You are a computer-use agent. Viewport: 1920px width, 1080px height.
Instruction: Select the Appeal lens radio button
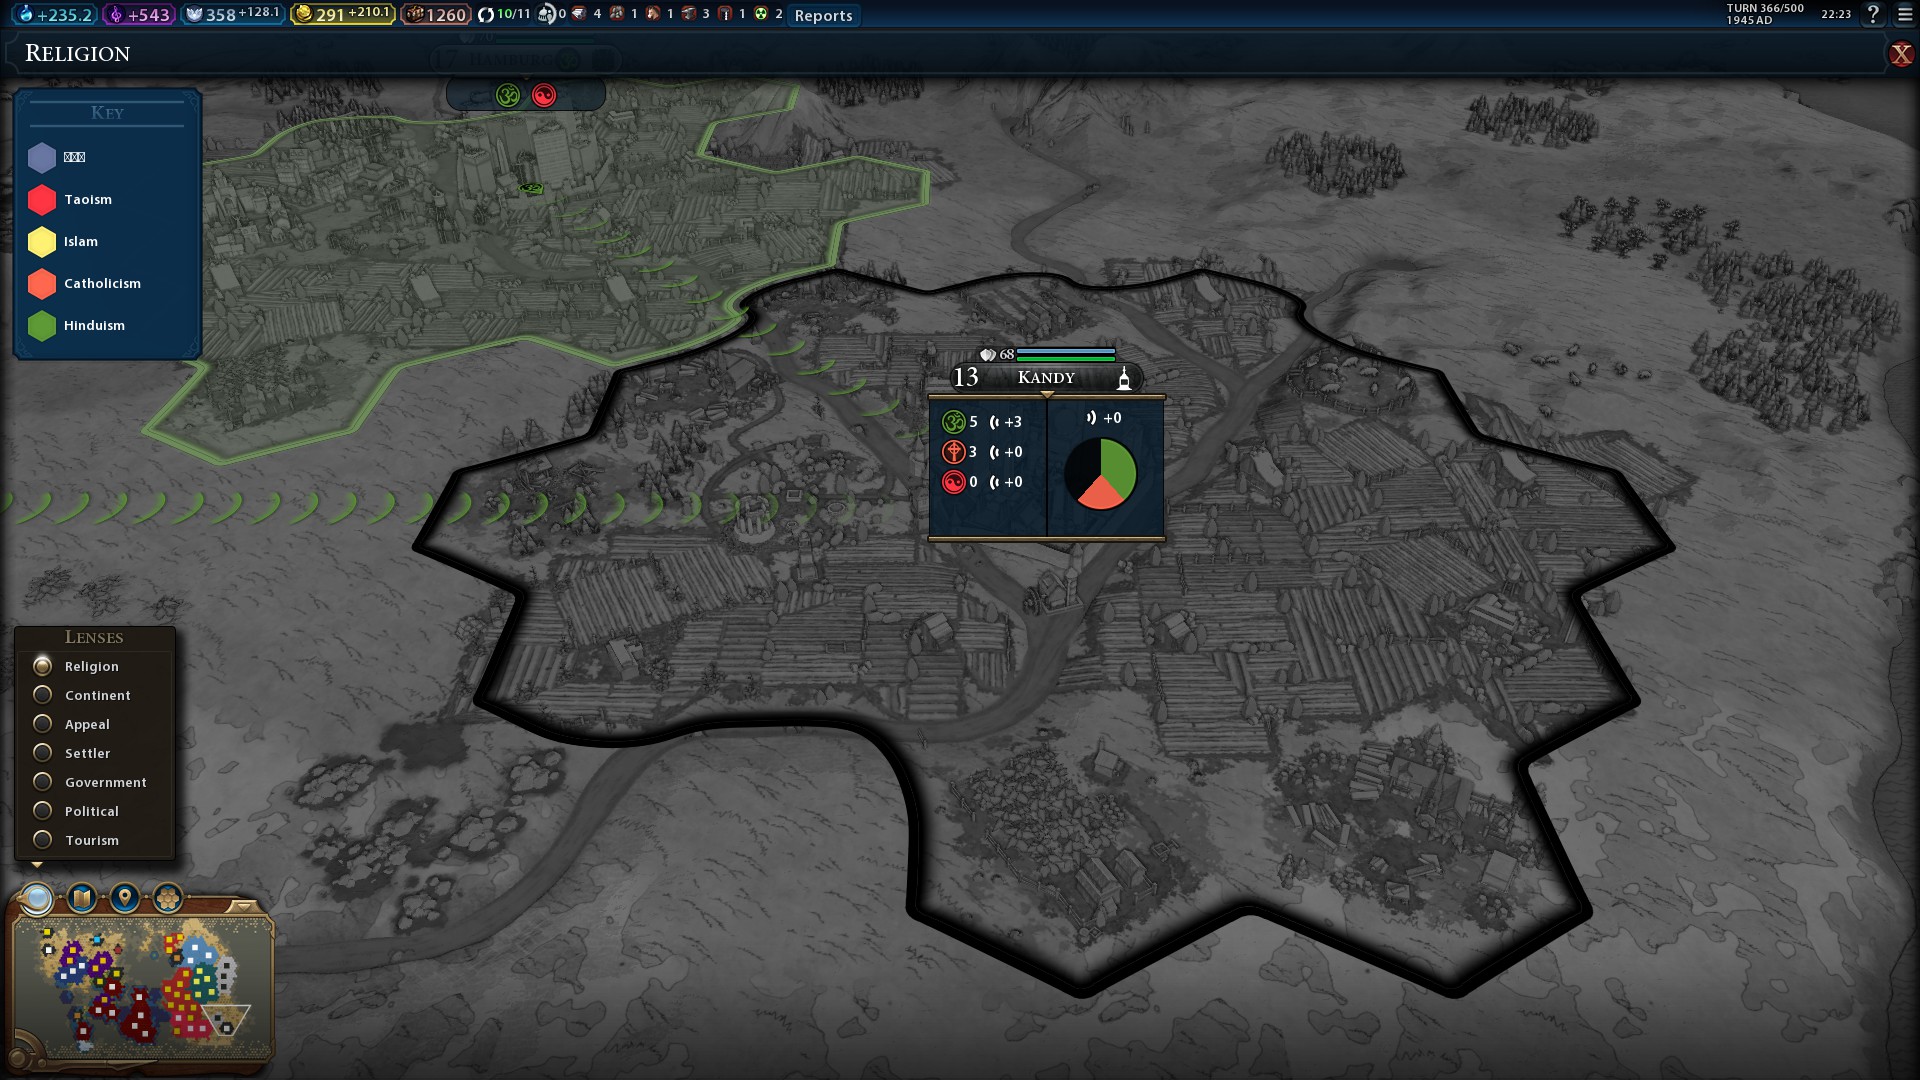click(x=42, y=723)
